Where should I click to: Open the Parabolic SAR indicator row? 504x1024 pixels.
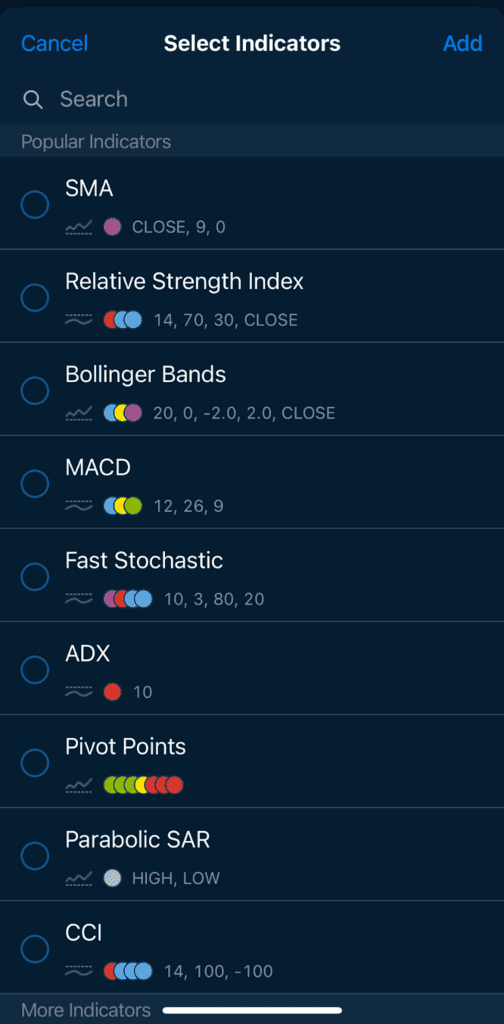pos(252,854)
